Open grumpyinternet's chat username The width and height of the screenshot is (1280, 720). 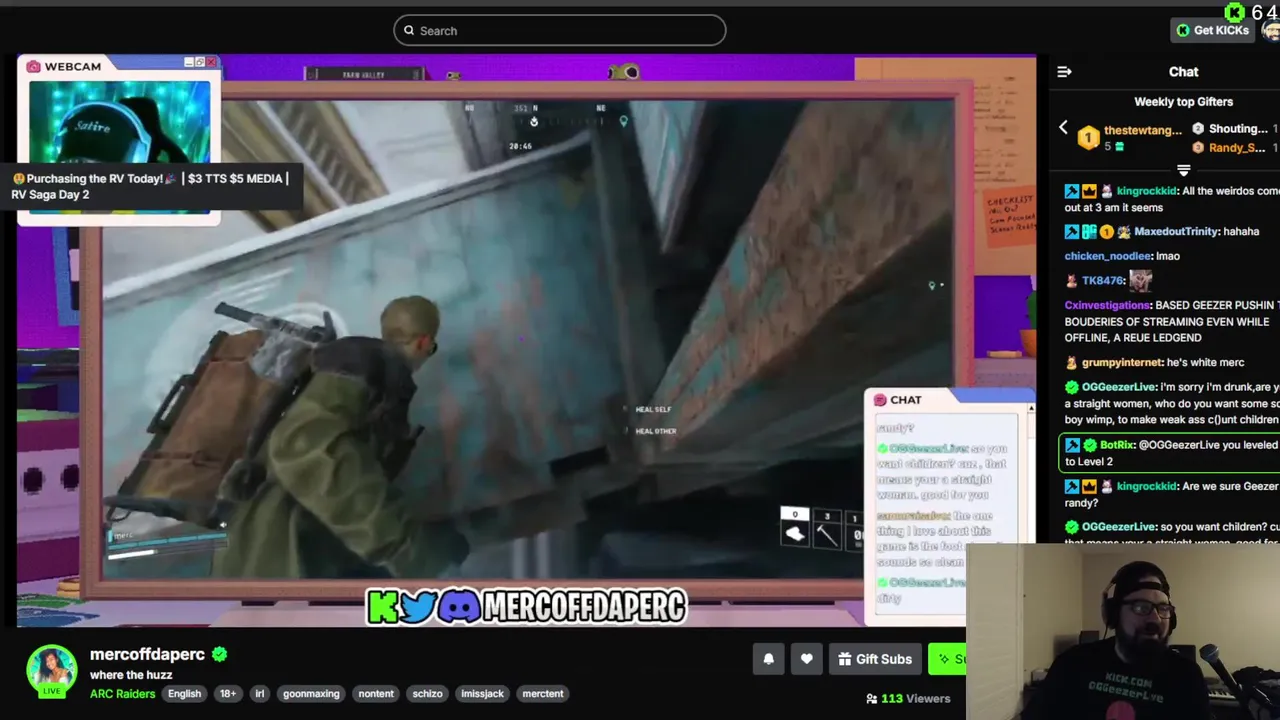pos(1121,363)
